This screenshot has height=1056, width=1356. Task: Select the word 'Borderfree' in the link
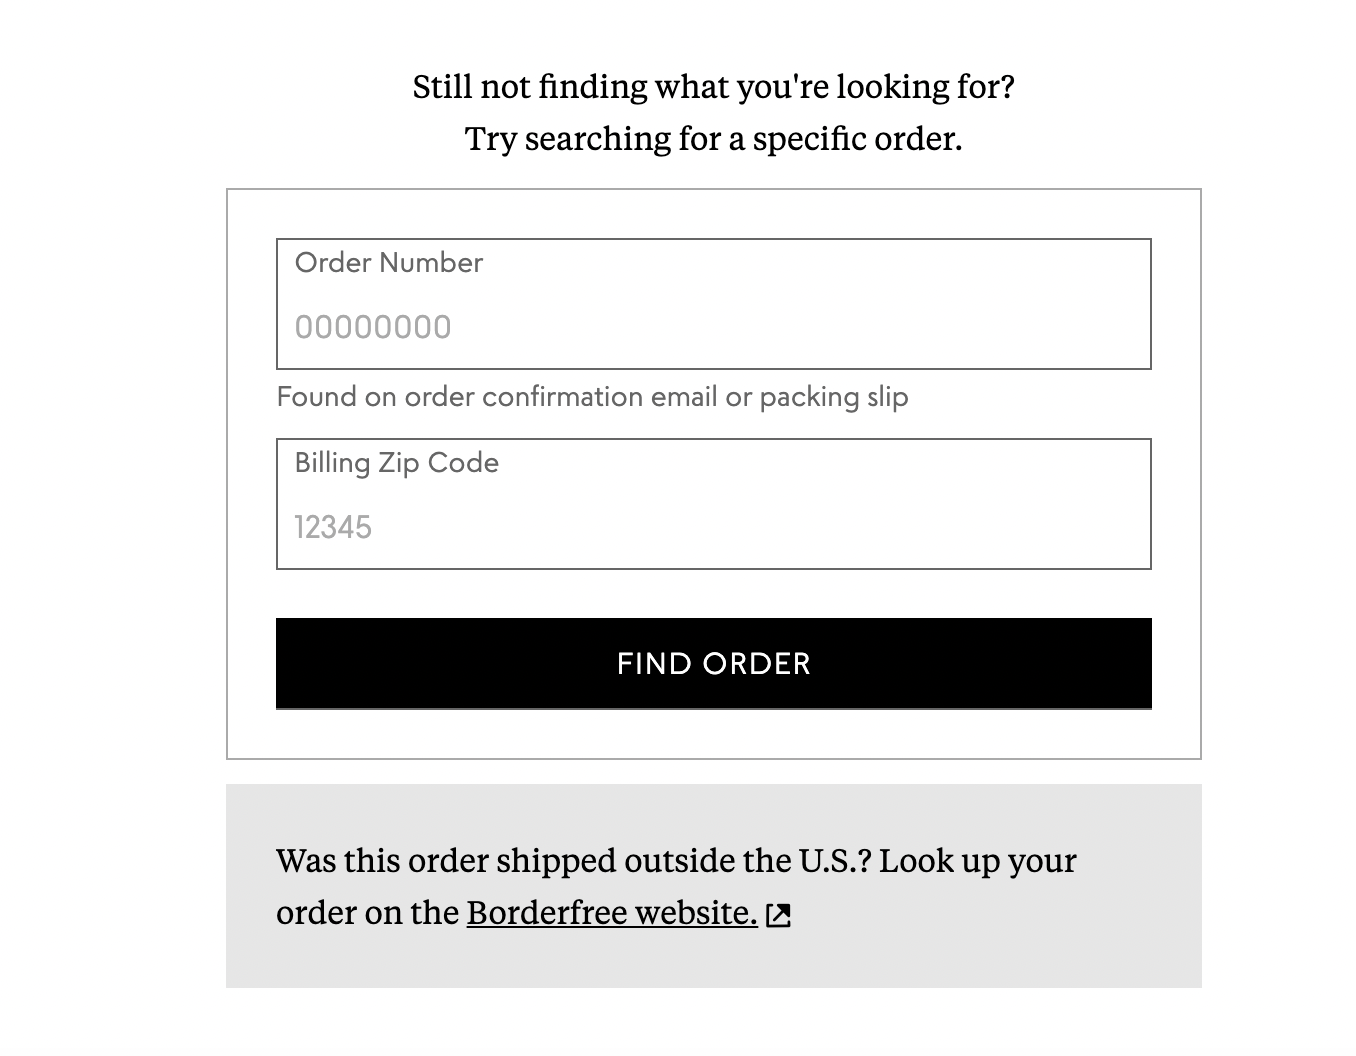[547, 913]
